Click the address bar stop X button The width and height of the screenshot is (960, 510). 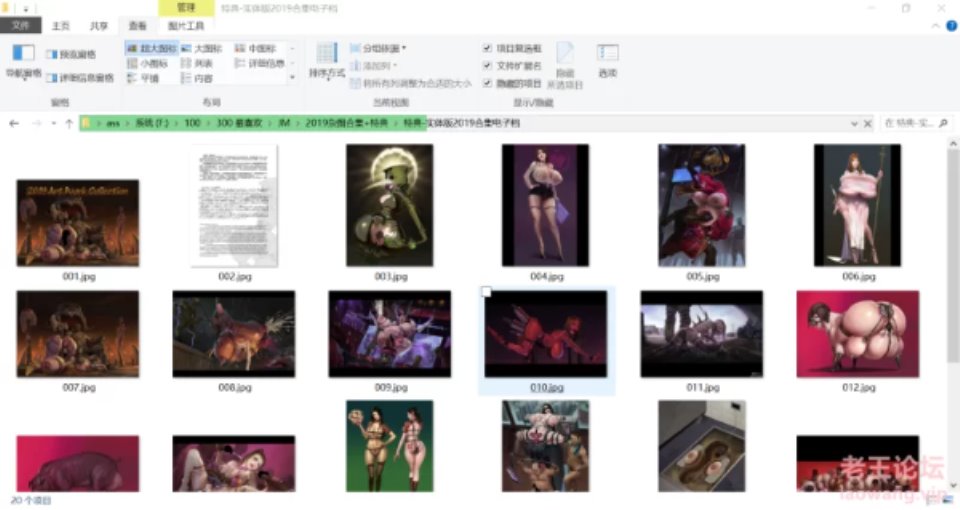(868, 124)
